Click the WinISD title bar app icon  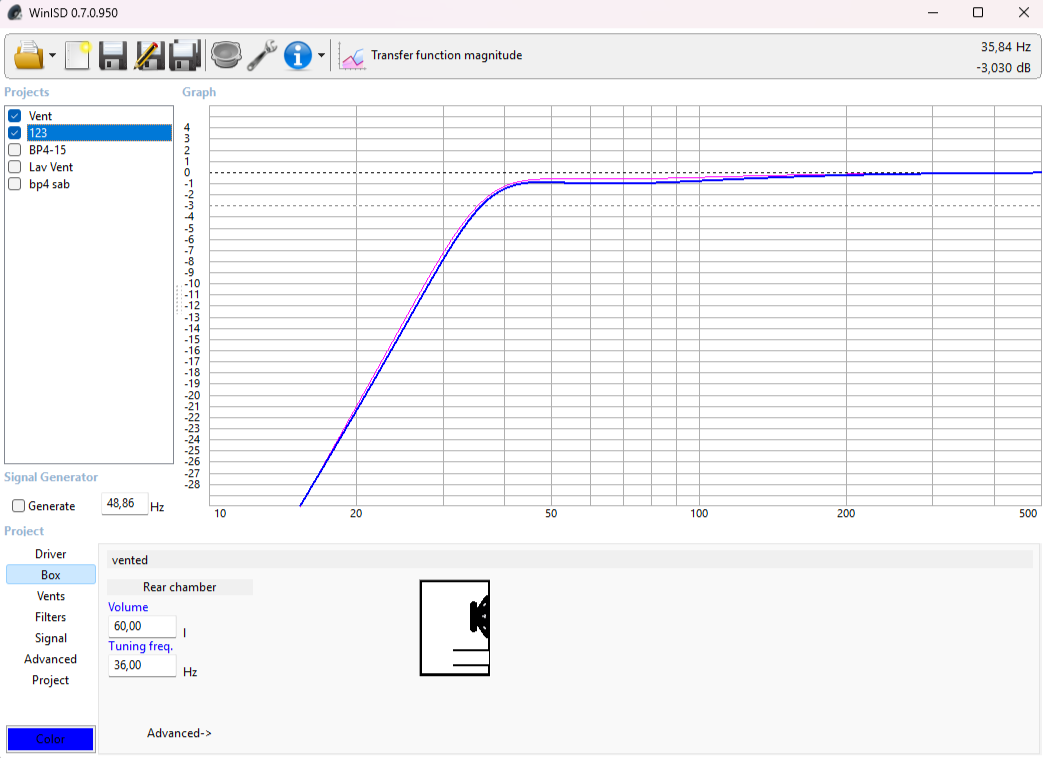tap(15, 13)
